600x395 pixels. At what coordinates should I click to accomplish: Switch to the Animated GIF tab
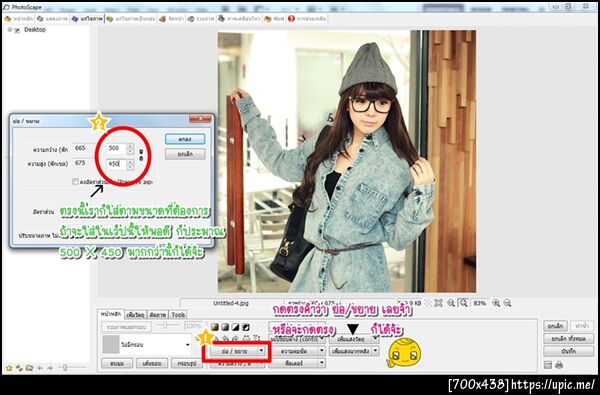(239, 19)
